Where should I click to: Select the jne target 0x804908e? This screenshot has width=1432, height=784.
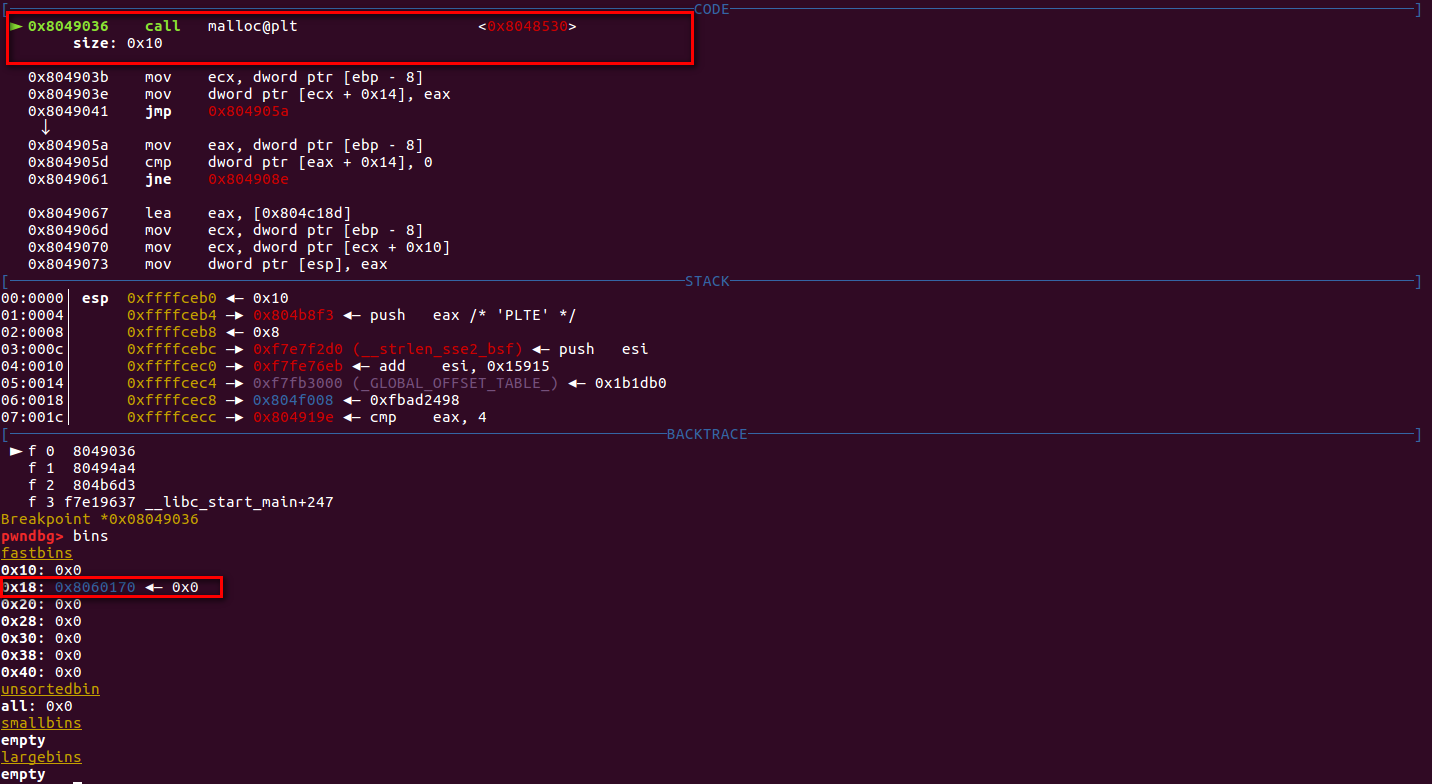pos(248,179)
